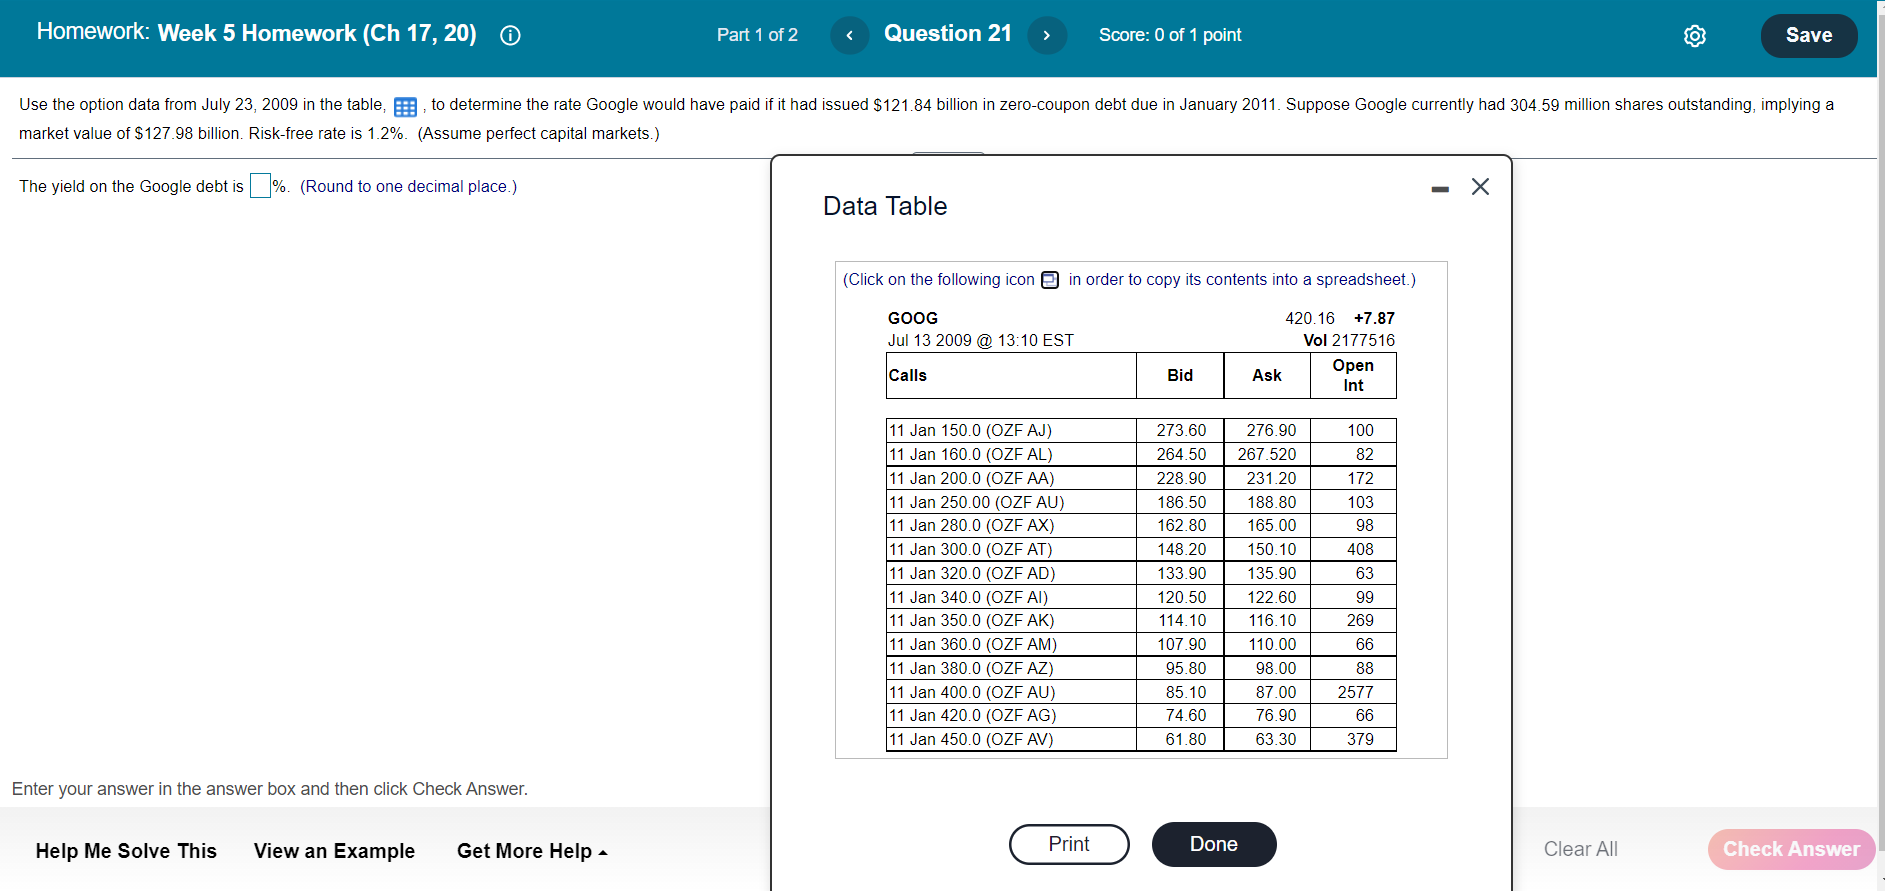
Task: Open View an Example
Action: click(334, 851)
